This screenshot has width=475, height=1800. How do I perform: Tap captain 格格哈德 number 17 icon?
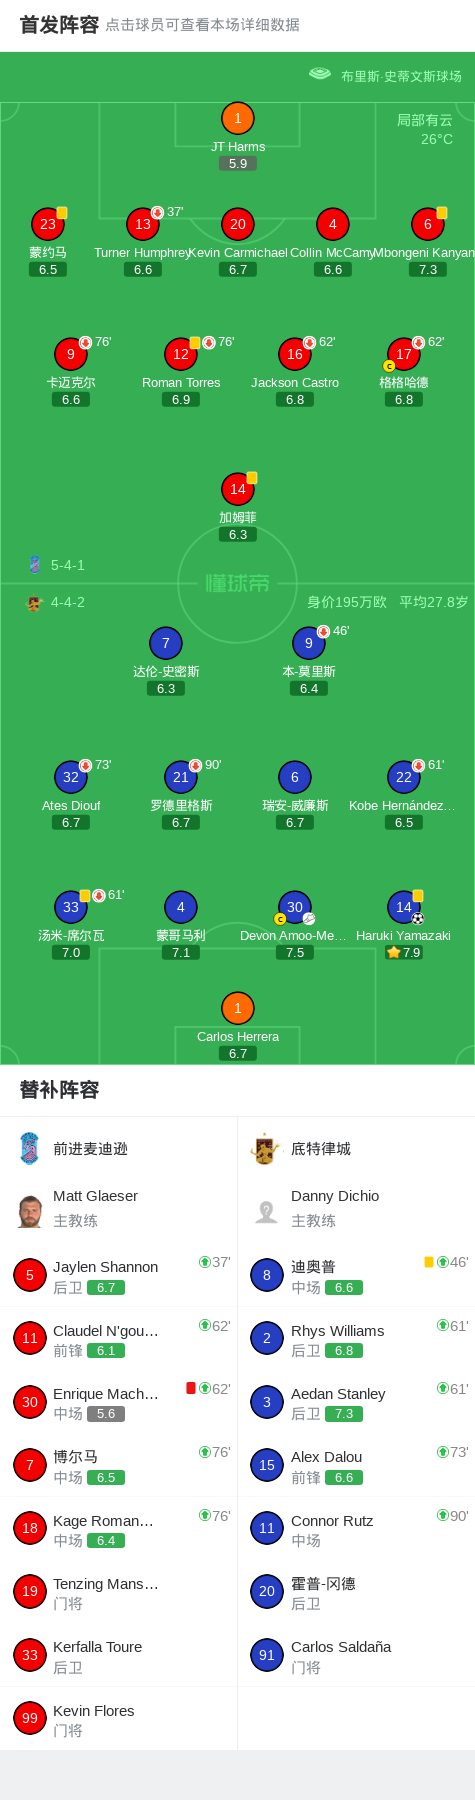(x=404, y=354)
